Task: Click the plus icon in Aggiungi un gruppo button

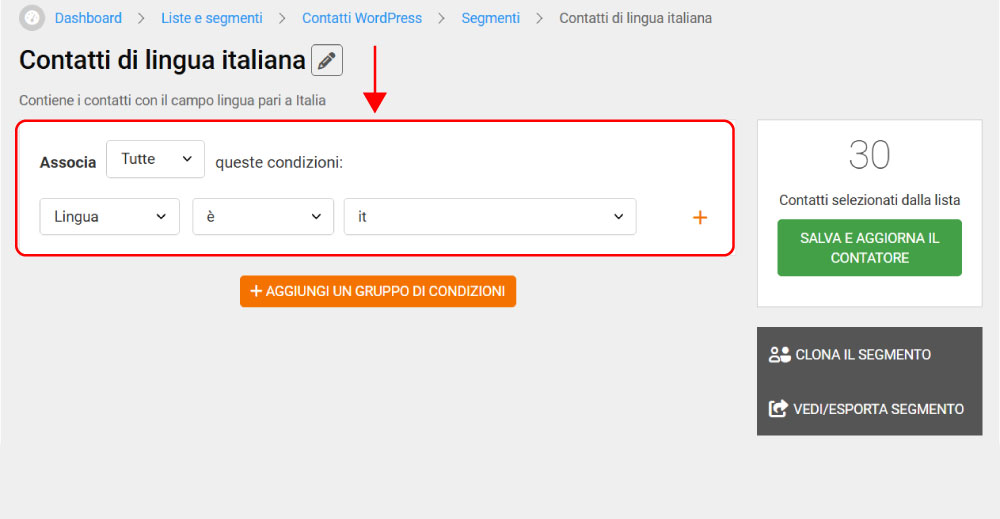Action: pyautogui.click(x=256, y=291)
